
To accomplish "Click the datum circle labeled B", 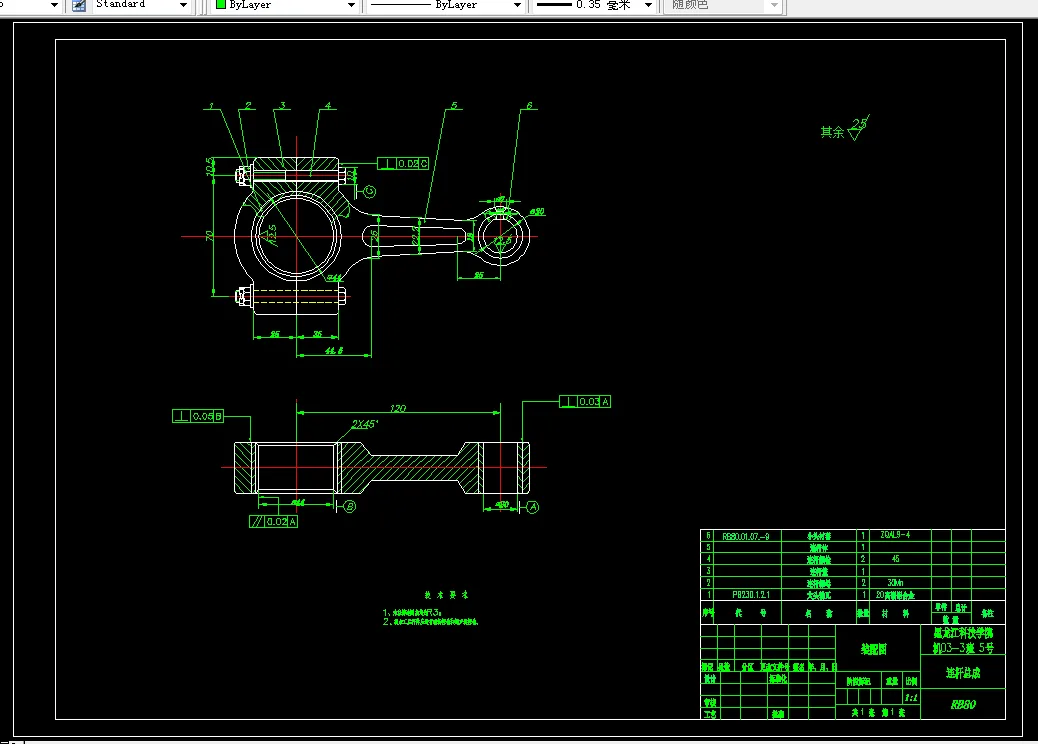I will tap(350, 506).
